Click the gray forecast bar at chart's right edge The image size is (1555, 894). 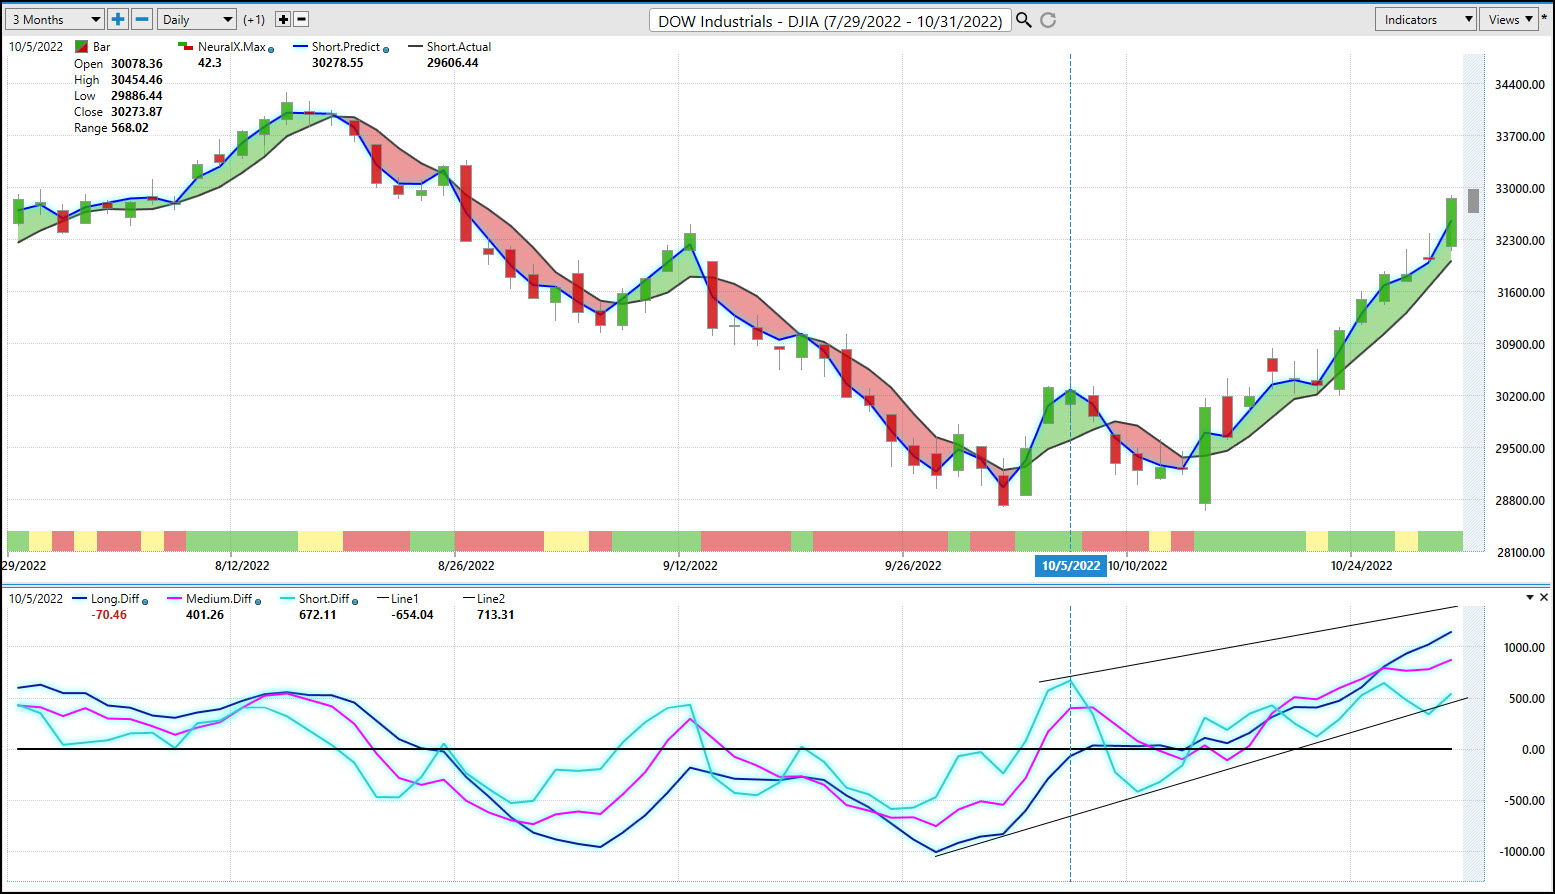[1473, 200]
